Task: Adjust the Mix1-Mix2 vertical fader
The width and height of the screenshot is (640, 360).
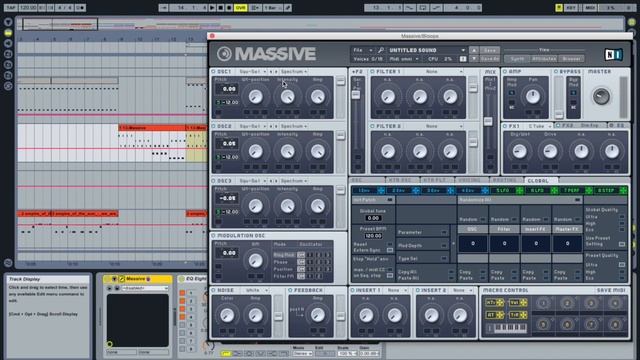Action: pos(488,121)
